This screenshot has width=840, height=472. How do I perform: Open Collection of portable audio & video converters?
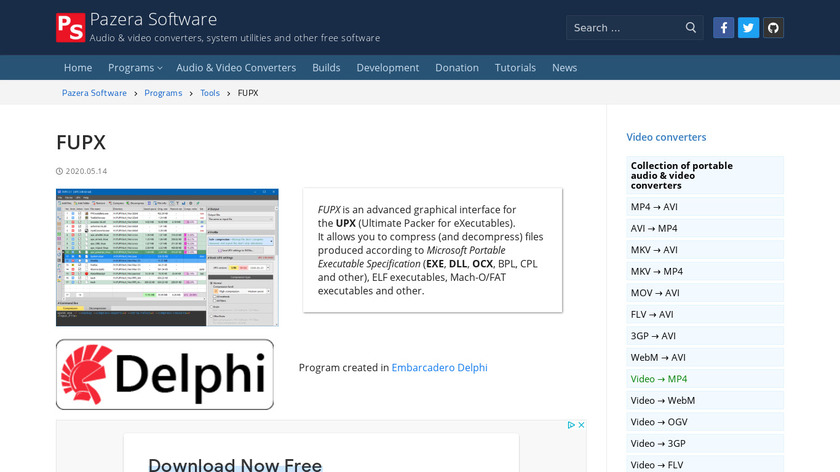[704, 175]
